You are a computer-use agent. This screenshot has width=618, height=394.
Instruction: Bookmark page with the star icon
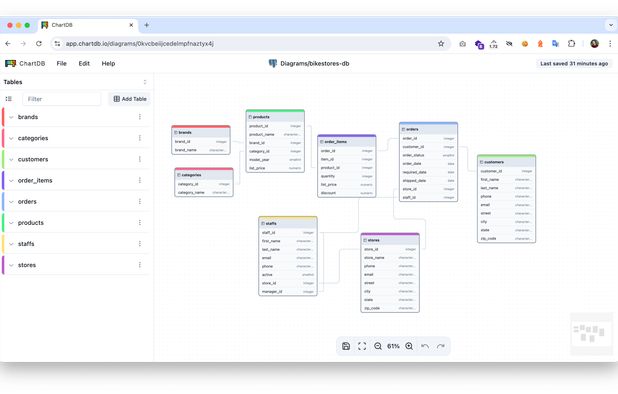pos(441,44)
